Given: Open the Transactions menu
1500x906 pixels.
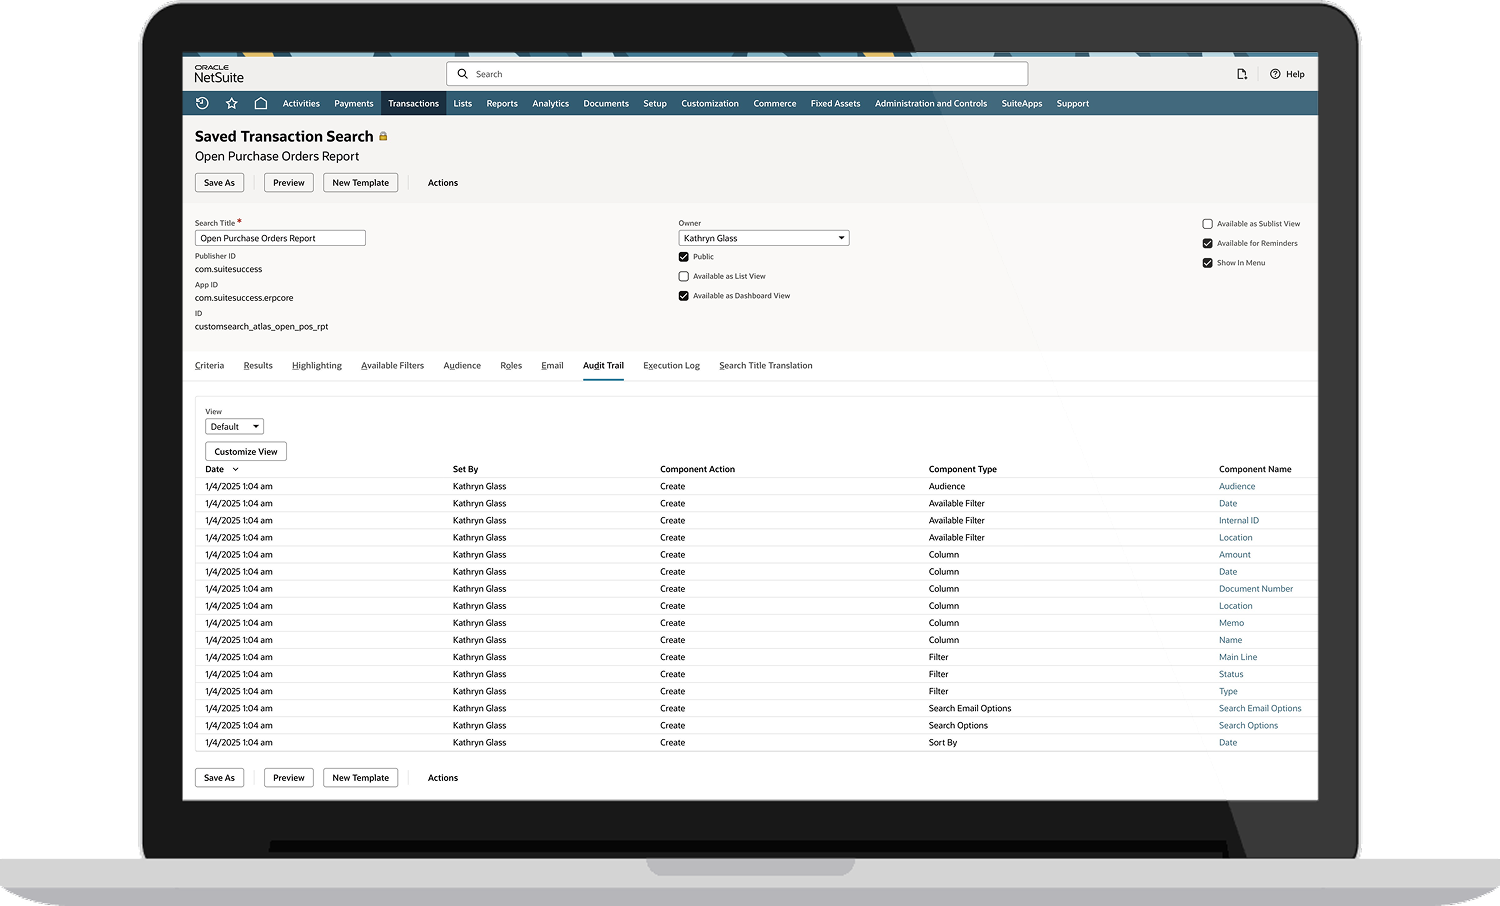Looking at the screenshot, I should [413, 103].
